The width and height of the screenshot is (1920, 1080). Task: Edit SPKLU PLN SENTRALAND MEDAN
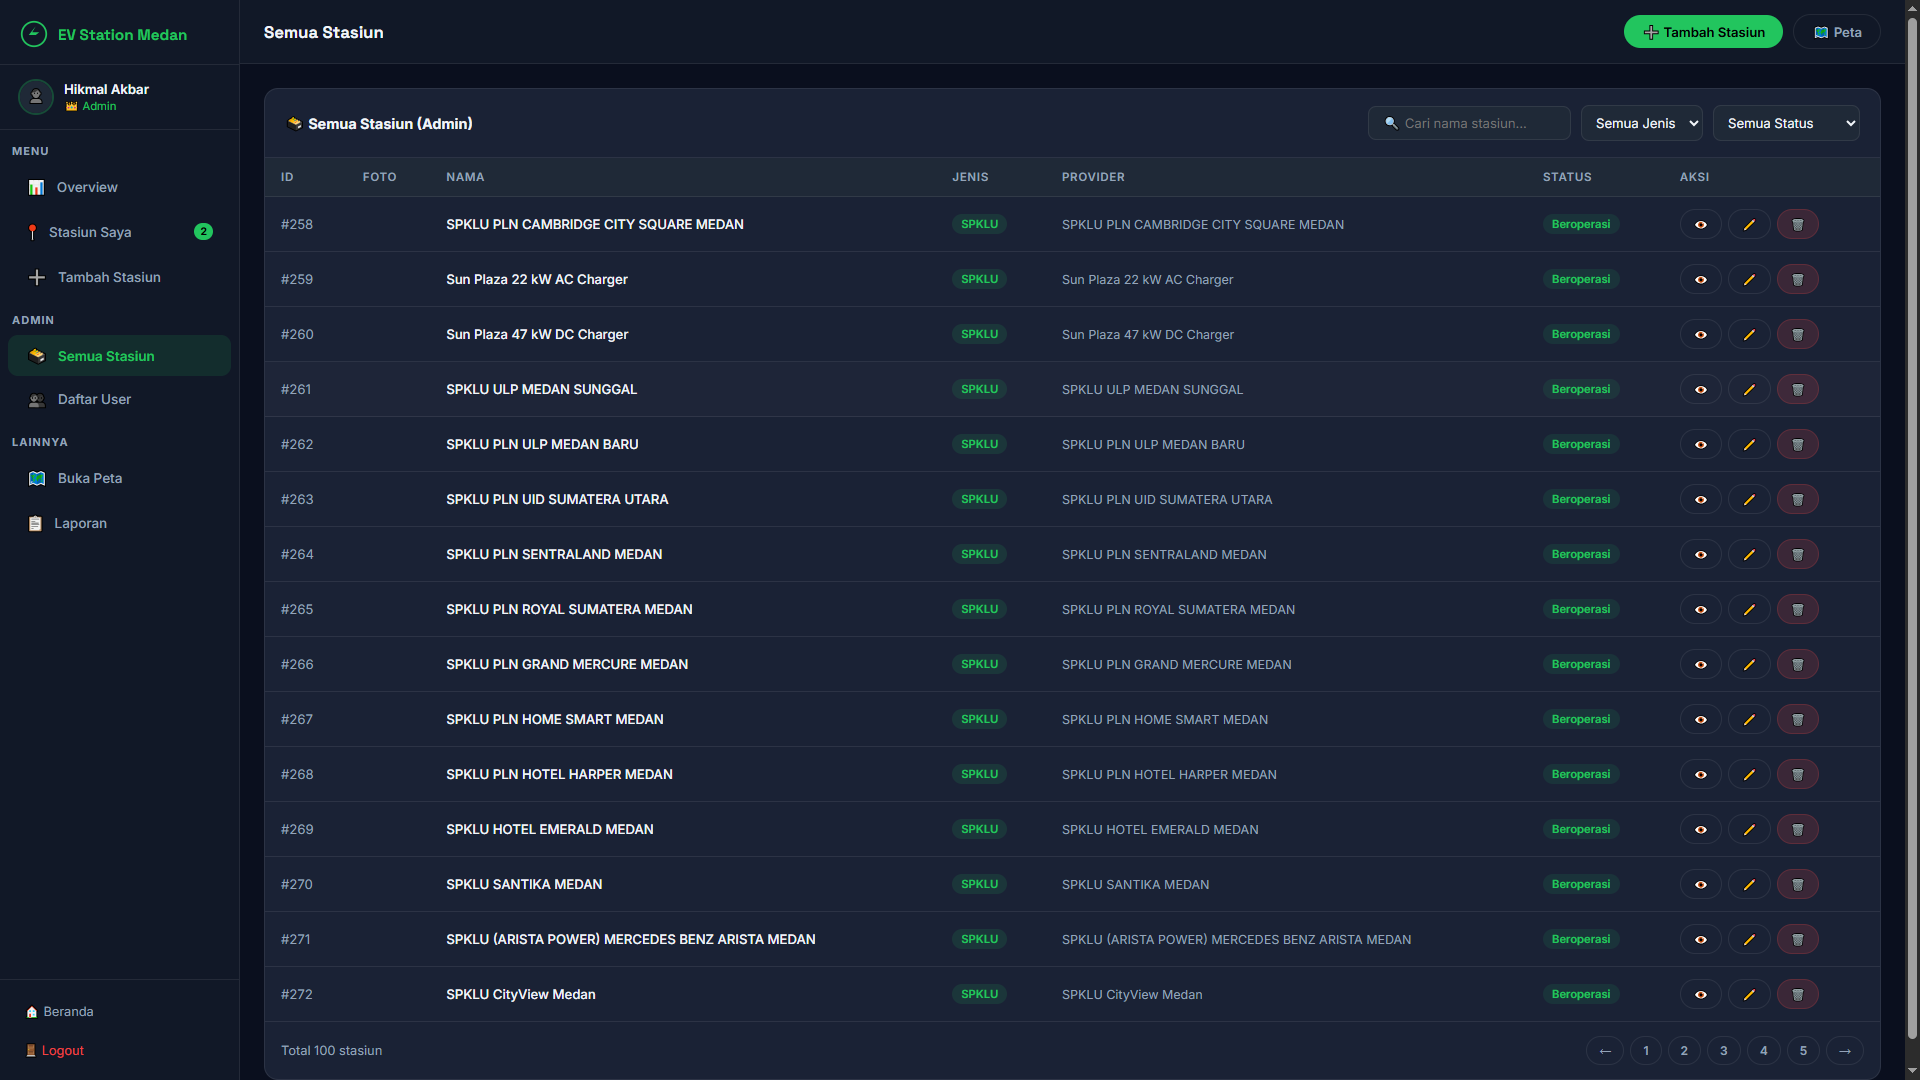pos(1749,554)
